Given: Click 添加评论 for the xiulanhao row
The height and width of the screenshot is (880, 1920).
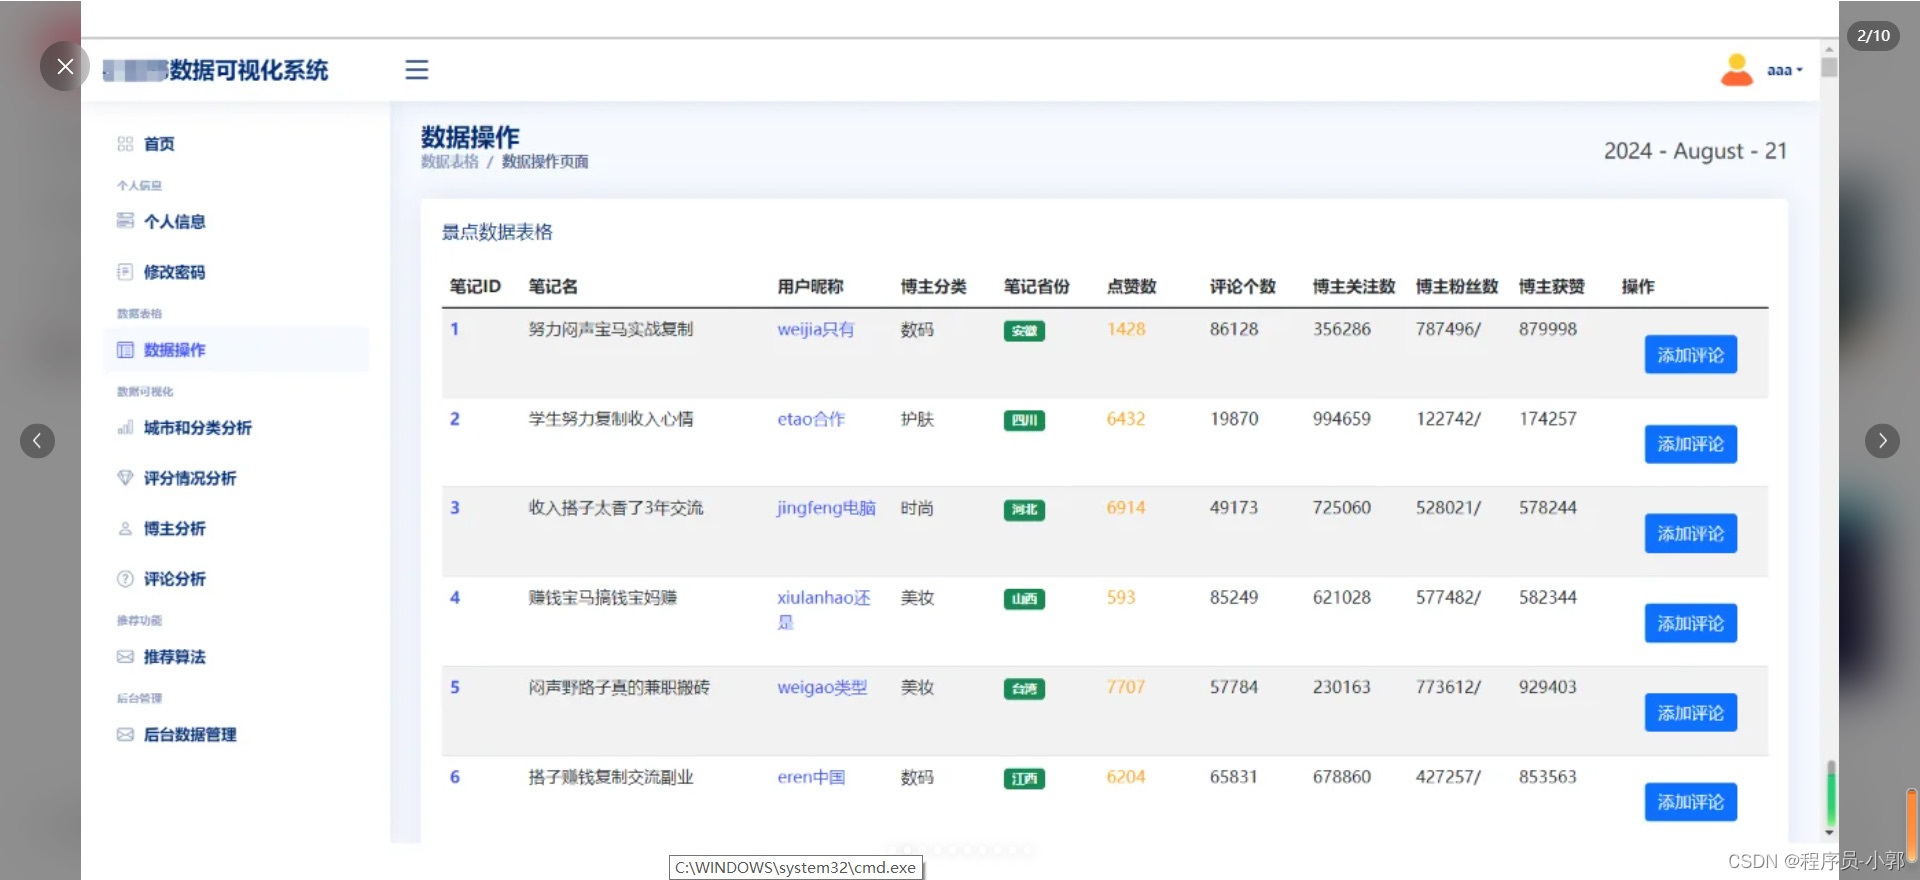Looking at the screenshot, I should click(x=1691, y=623).
